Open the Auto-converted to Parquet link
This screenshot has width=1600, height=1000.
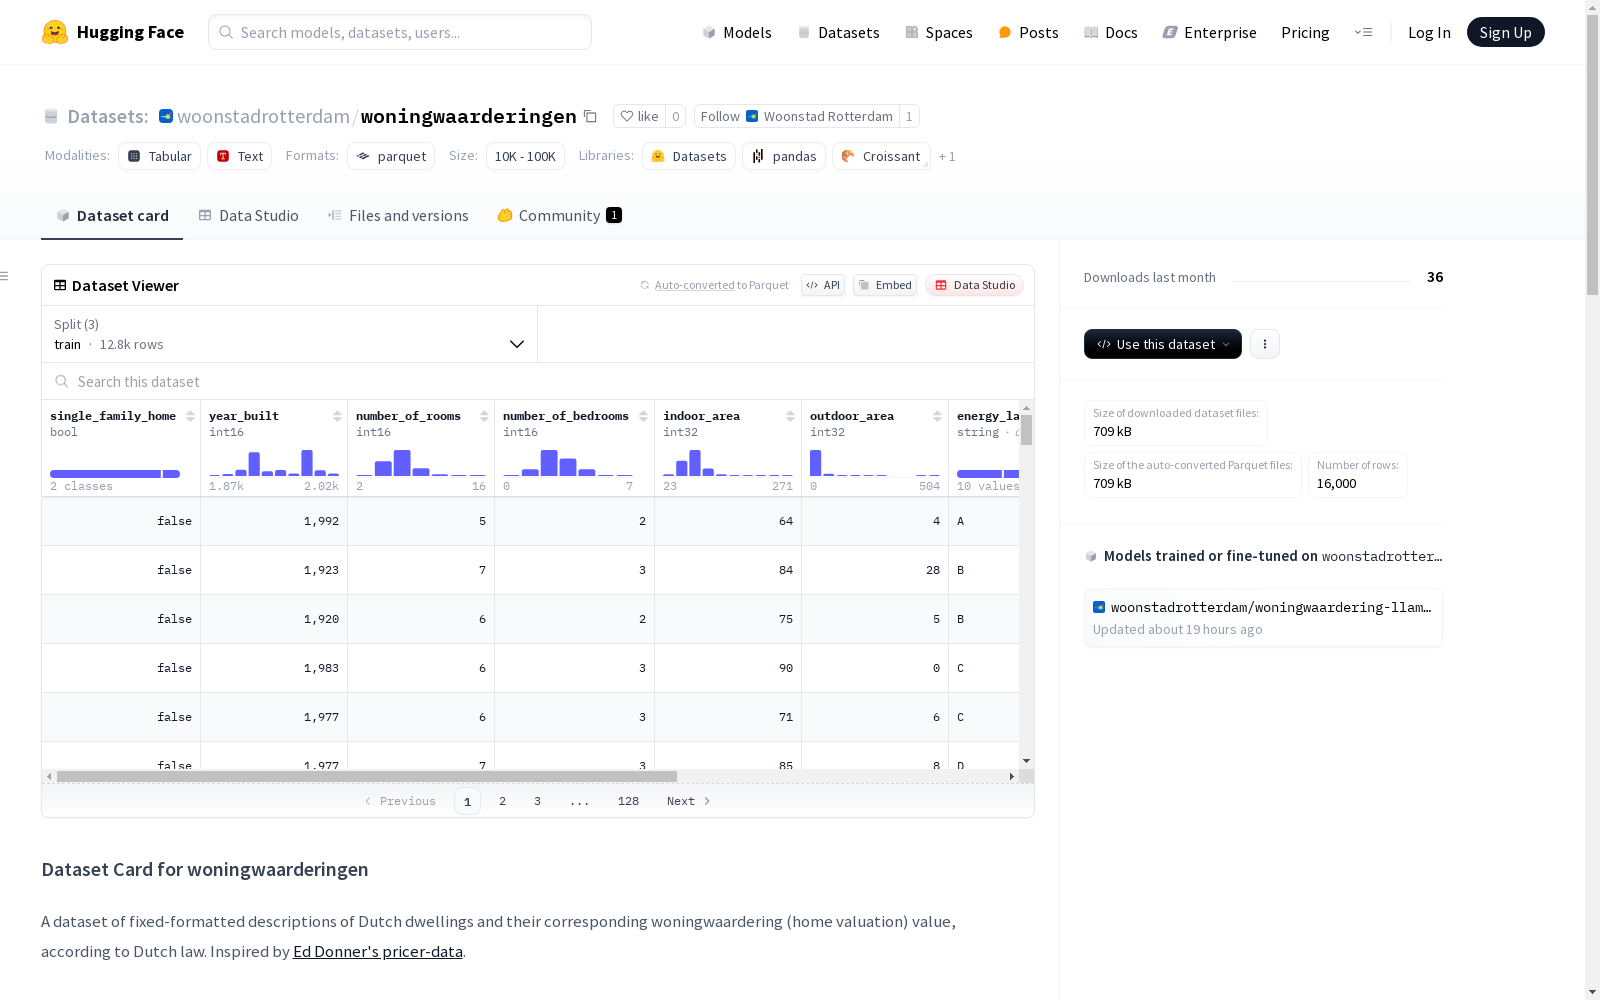tap(721, 285)
